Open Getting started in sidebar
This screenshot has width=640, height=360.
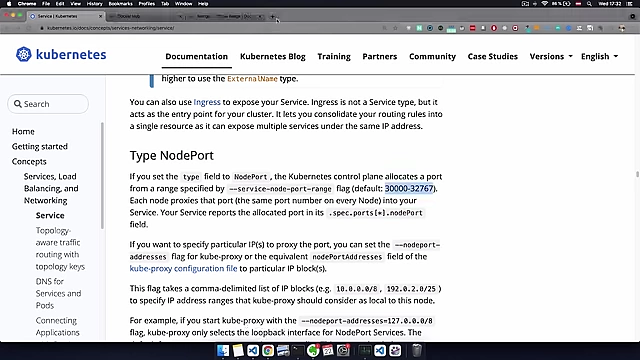40,147
